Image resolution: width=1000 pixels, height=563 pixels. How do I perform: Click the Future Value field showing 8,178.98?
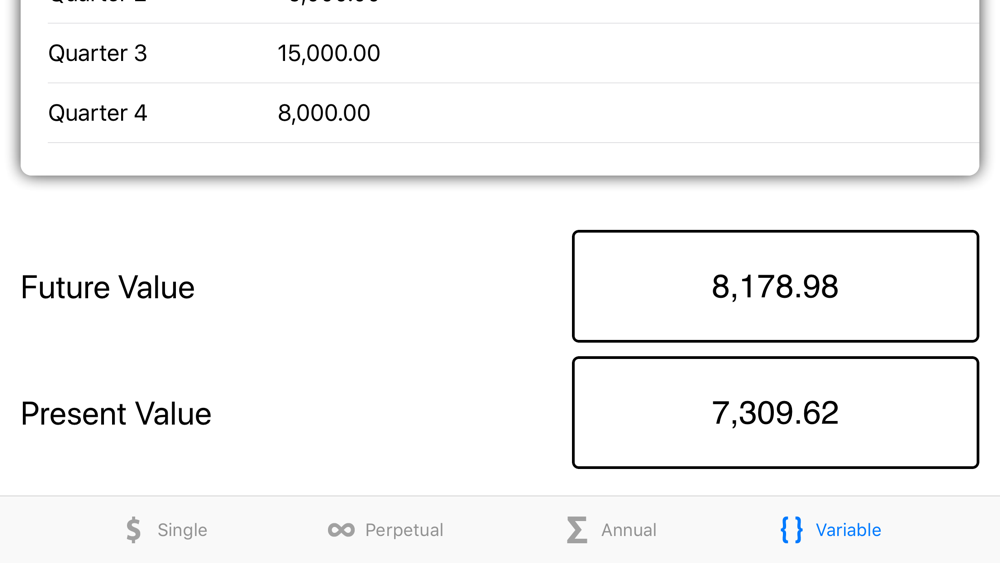(775, 287)
